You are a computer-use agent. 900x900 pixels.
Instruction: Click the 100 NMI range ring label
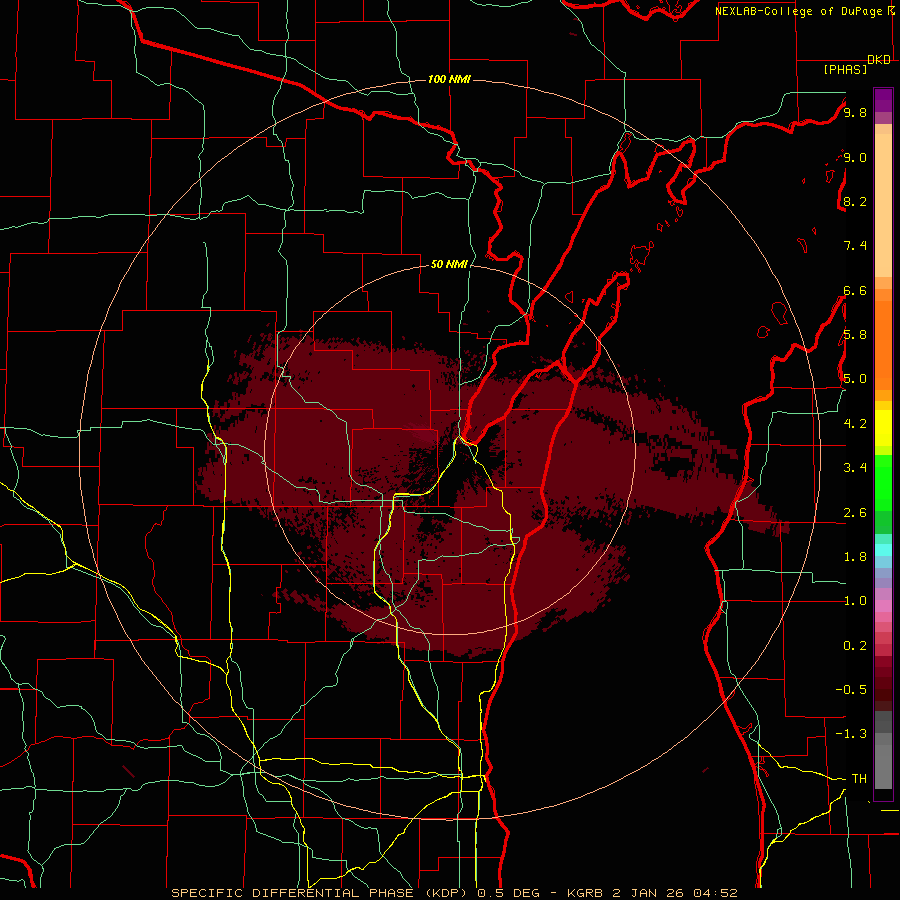[x=449, y=79]
